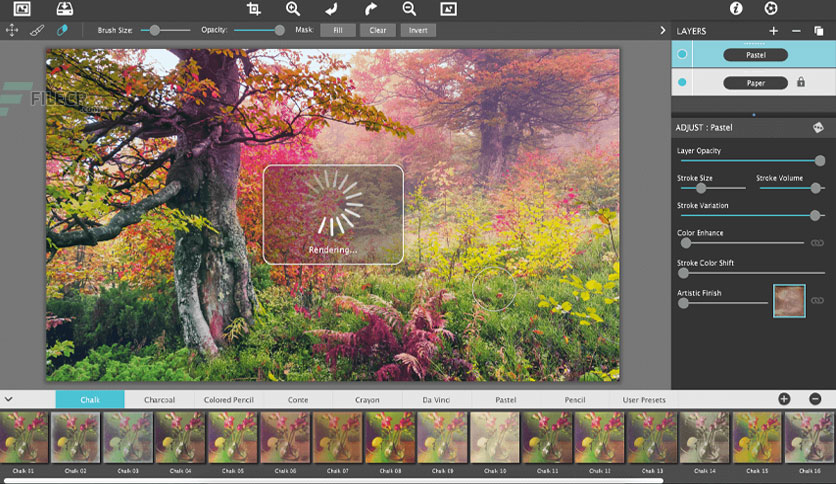Viewport: 836px width, 484px height.
Task: Duplicate the current layer
Action: (x=818, y=31)
